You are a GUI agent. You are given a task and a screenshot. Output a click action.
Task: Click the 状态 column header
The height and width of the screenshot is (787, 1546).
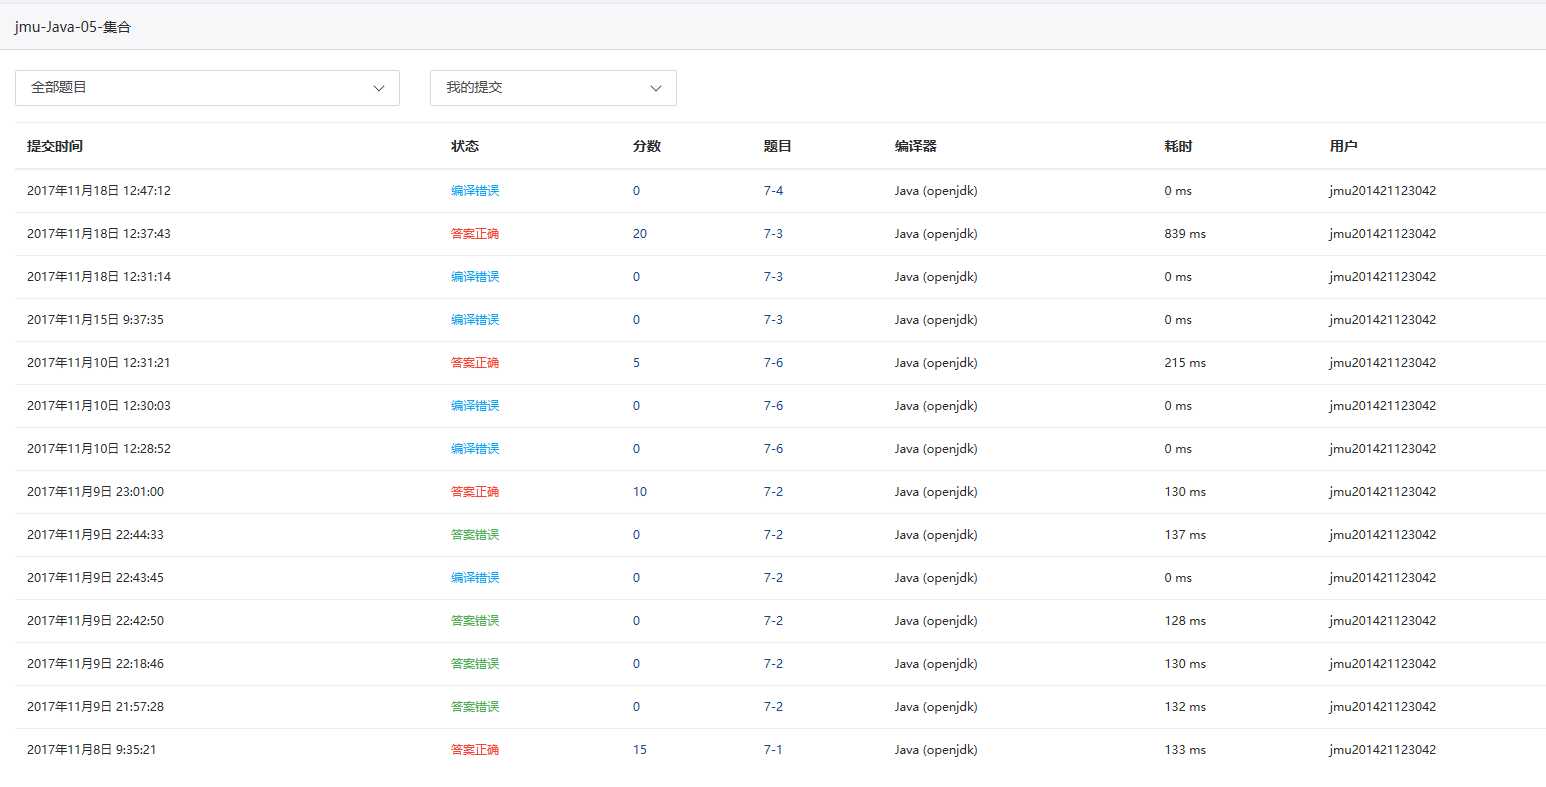[x=465, y=146]
